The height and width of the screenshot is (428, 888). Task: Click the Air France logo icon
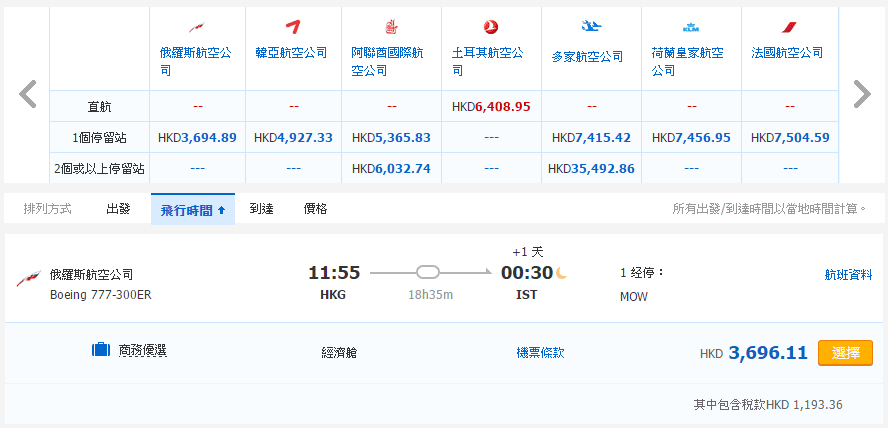[789, 27]
